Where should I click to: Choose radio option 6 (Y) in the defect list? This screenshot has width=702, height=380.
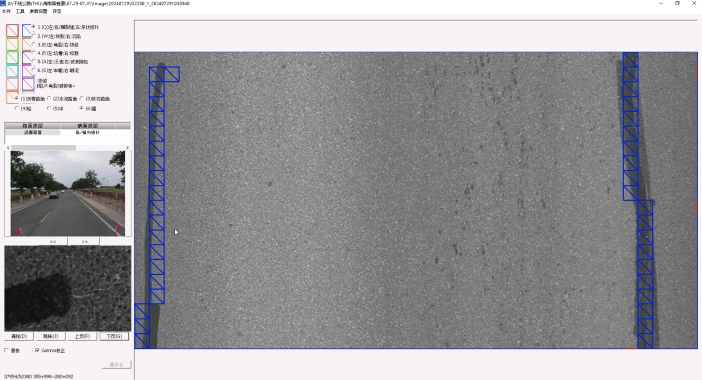point(34,70)
